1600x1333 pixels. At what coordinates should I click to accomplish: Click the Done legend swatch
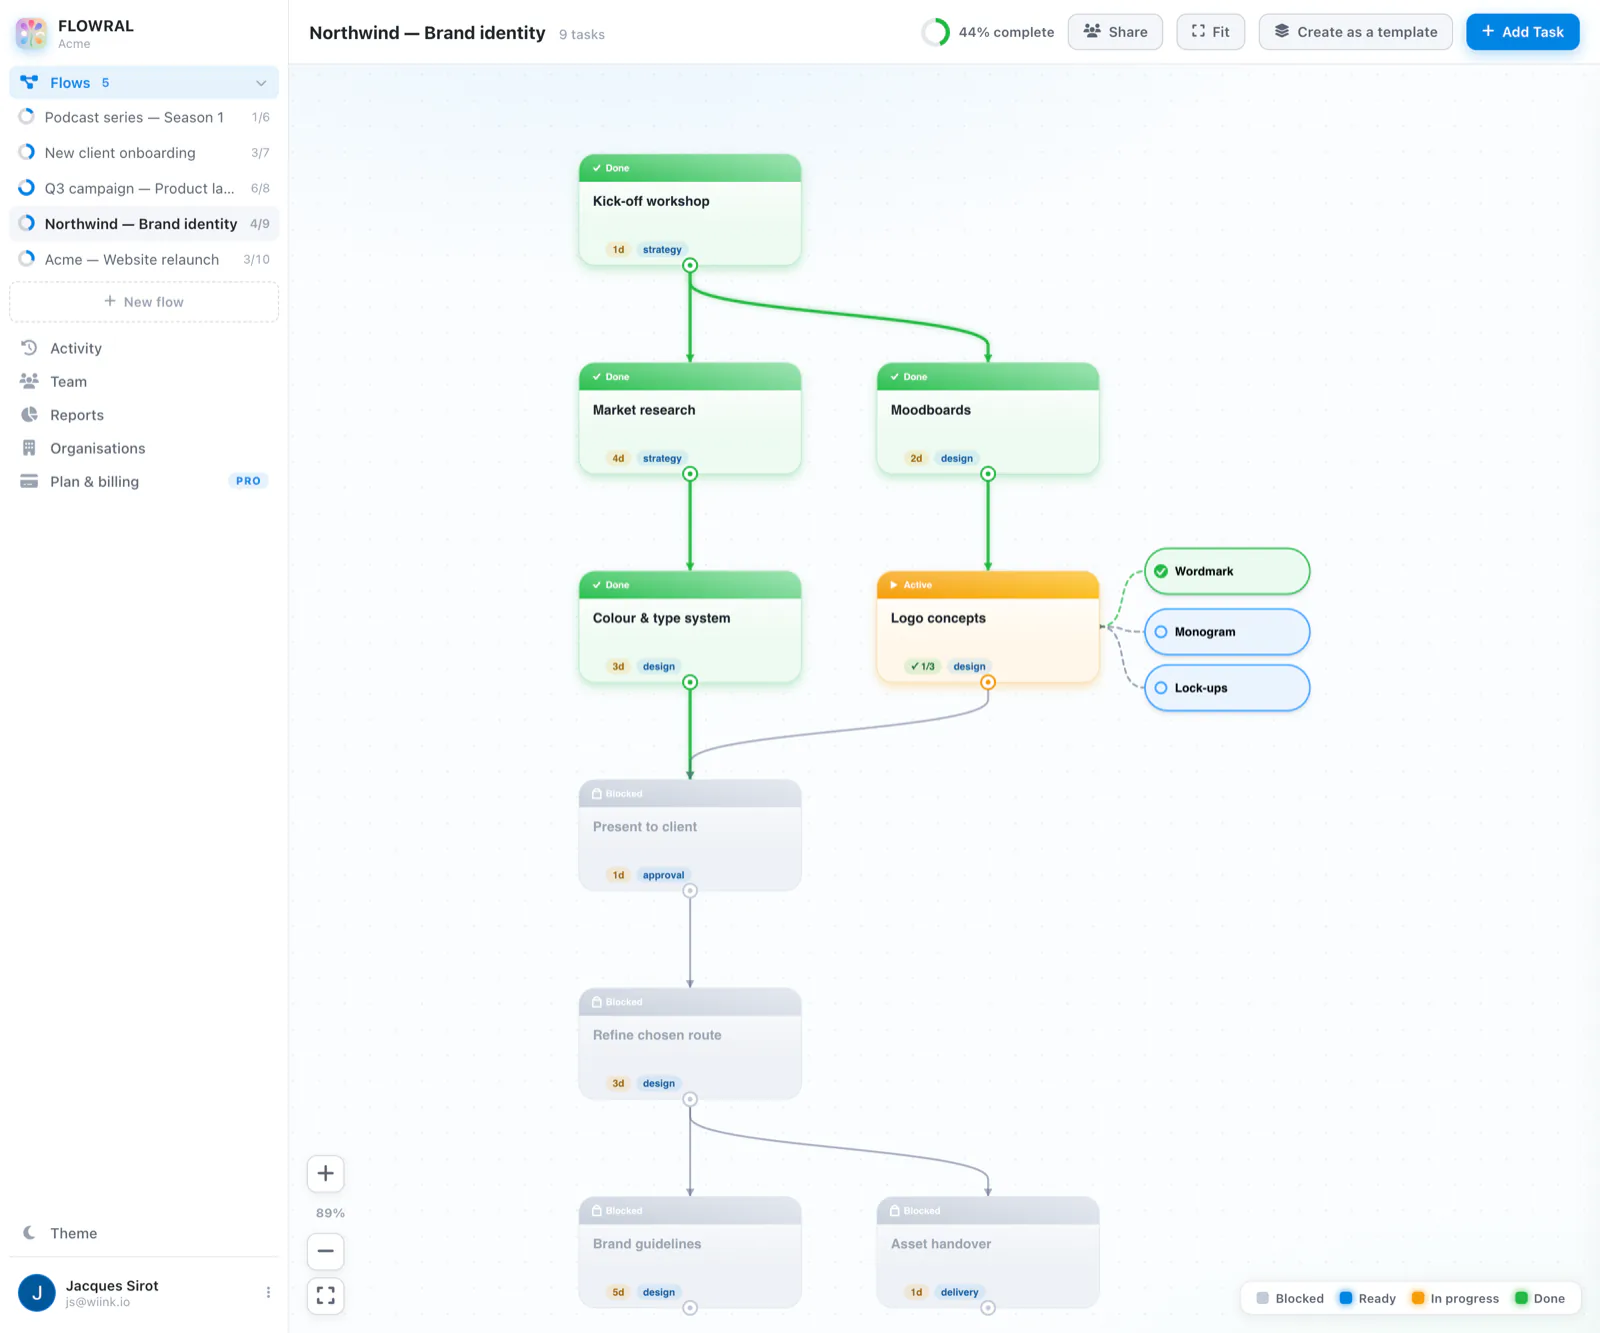click(x=1521, y=1298)
